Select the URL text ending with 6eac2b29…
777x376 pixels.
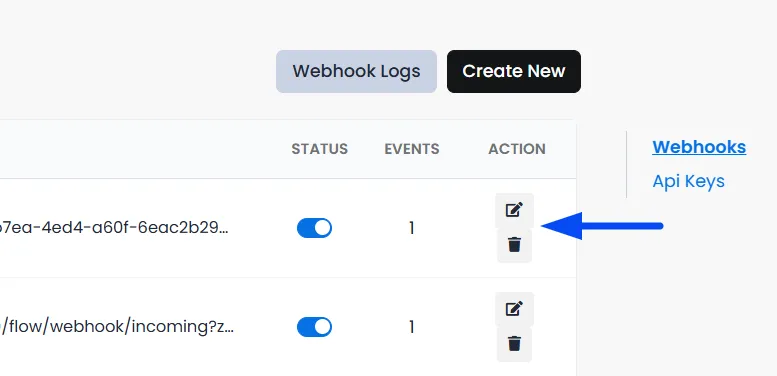(x=114, y=228)
